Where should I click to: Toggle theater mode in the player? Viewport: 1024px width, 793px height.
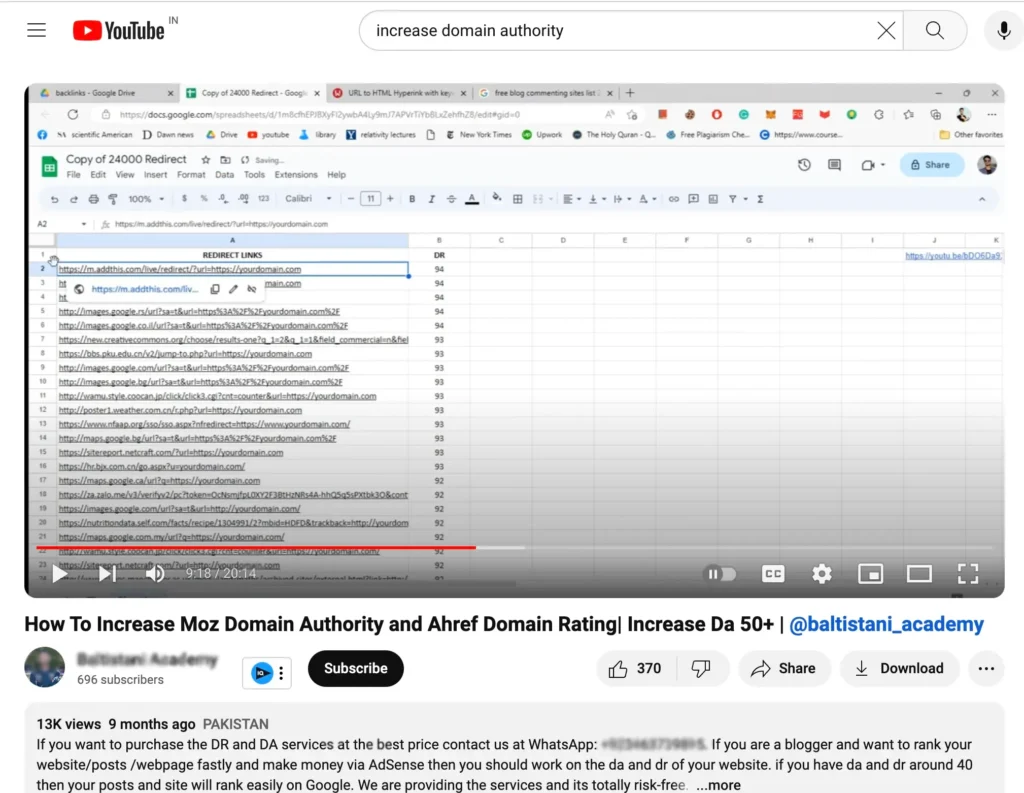(x=919, y=574)
